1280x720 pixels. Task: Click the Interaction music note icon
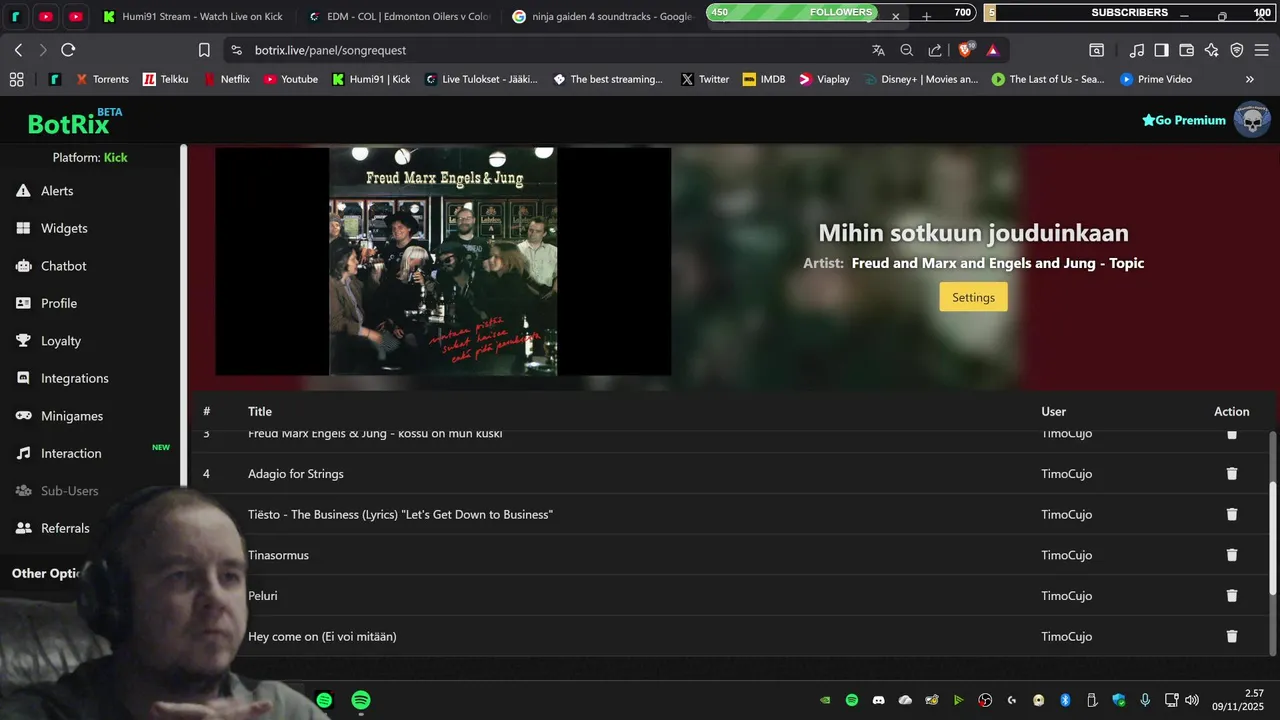click(23, 453)
